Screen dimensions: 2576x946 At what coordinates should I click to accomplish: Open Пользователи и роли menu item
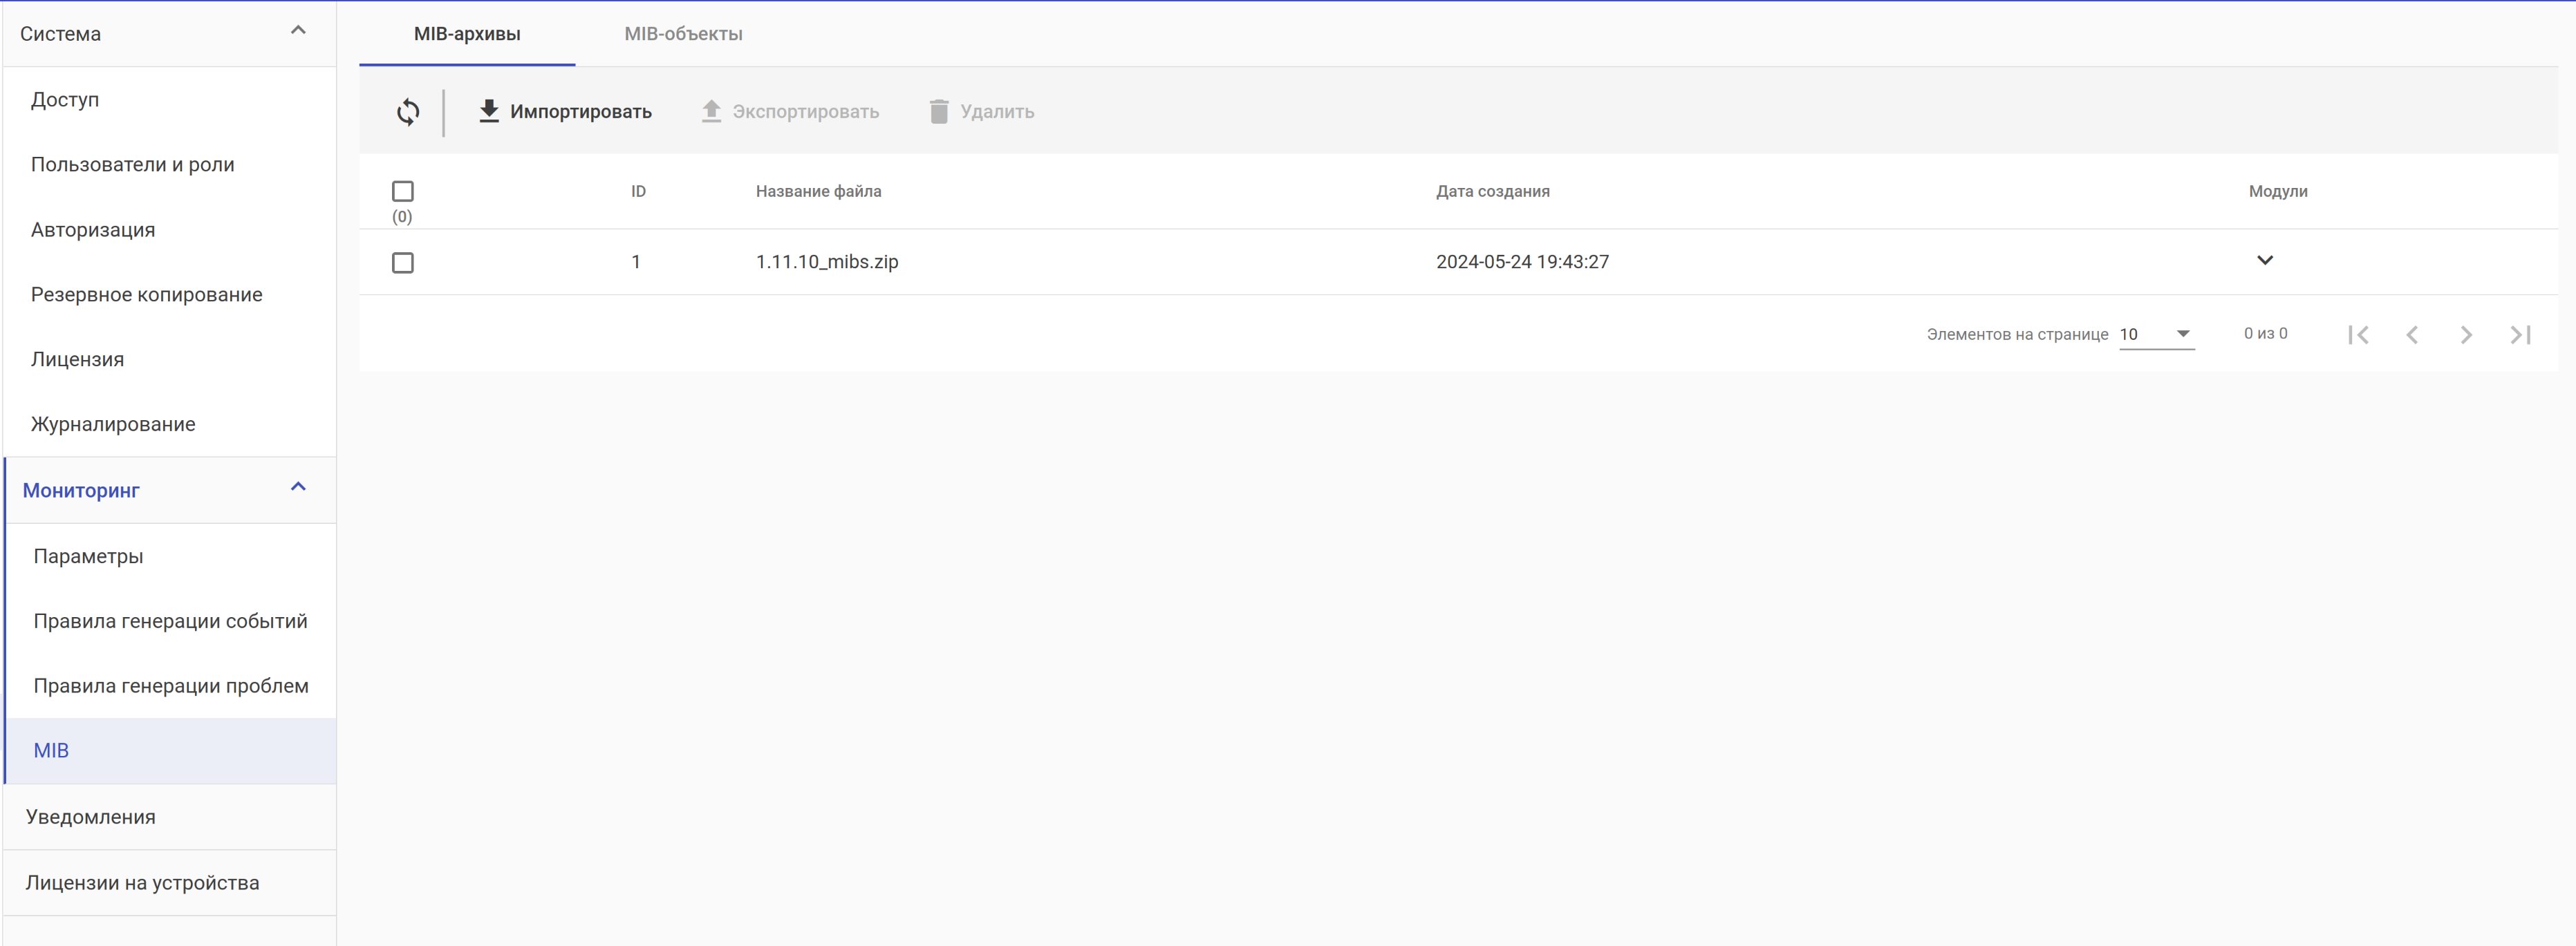pyautogui.click(x=133, y=165)
